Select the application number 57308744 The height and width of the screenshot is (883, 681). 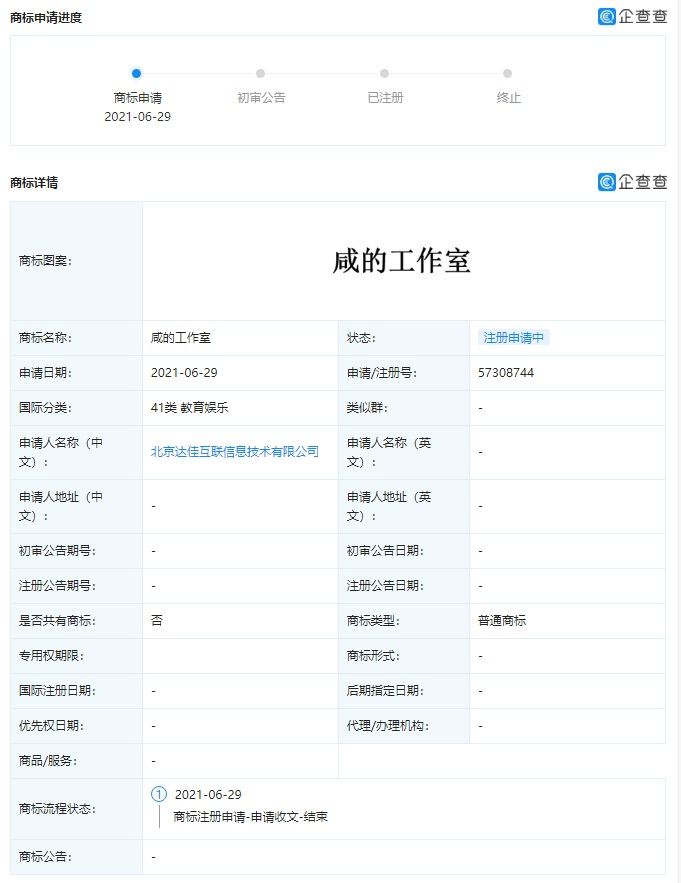pyautogui.click(x=506, y=373)
